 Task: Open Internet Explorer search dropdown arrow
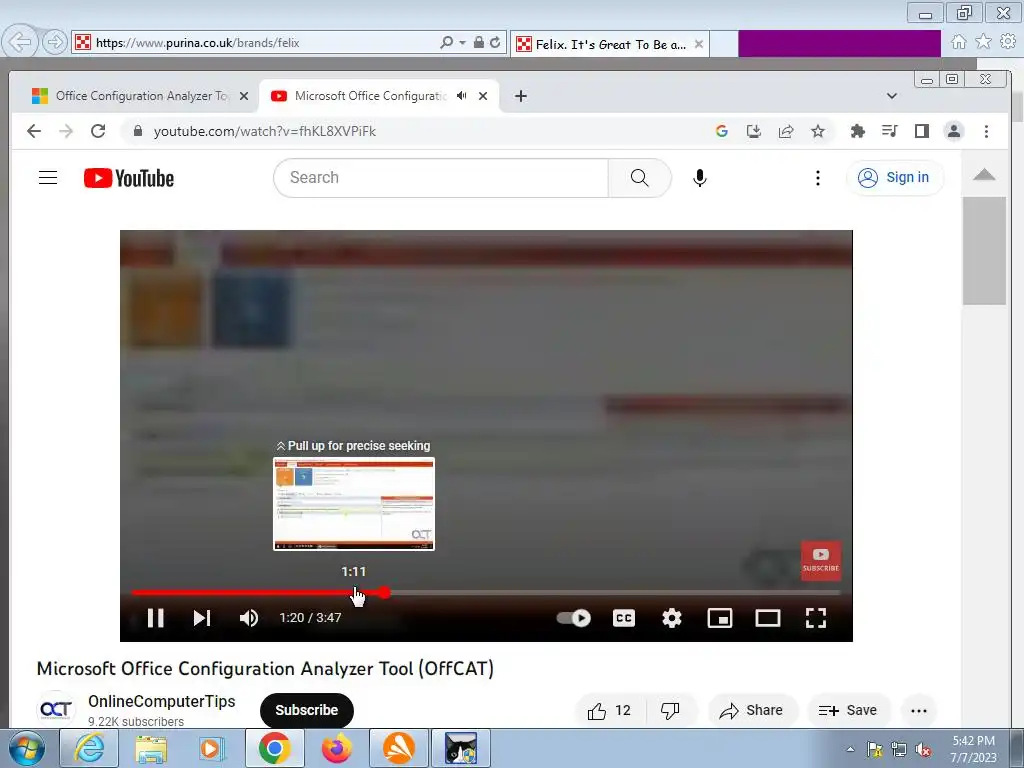coord(462,42)
